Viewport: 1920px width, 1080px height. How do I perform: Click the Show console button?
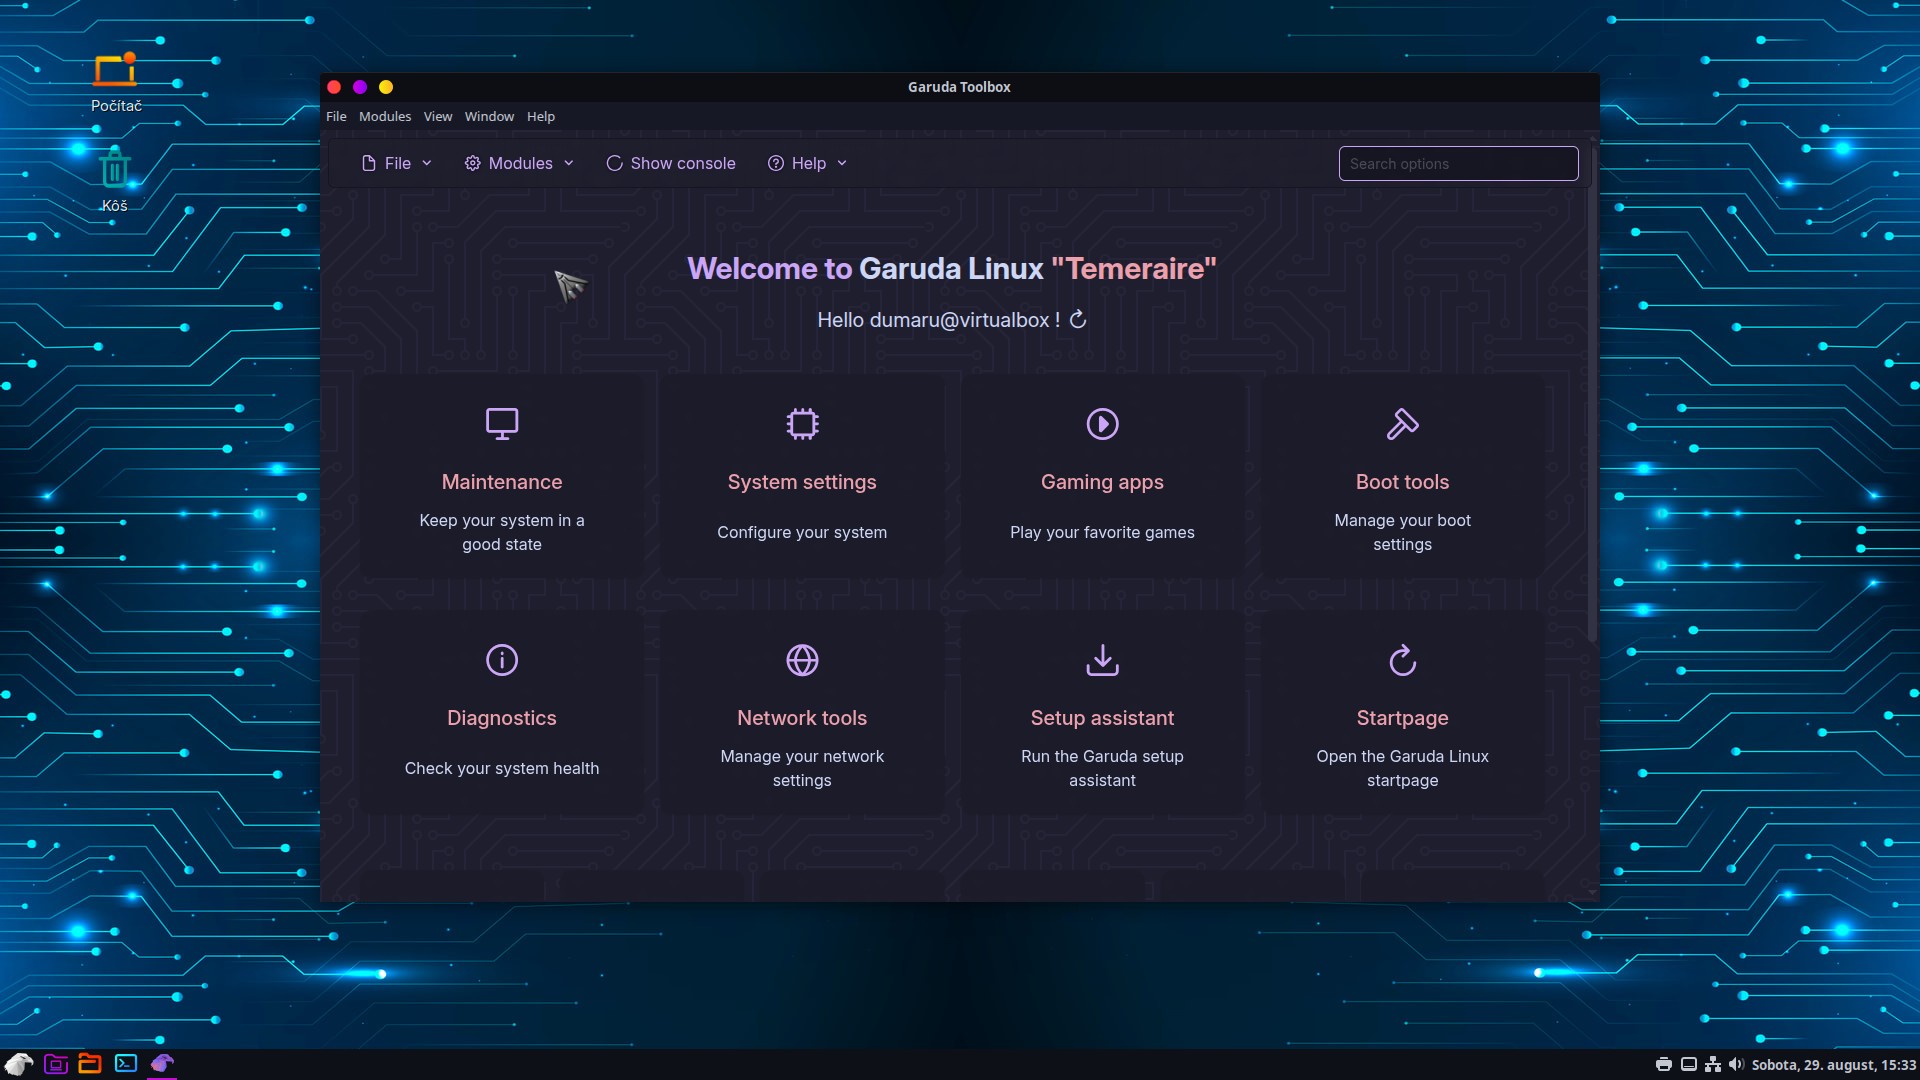click(x=671, y=163)
